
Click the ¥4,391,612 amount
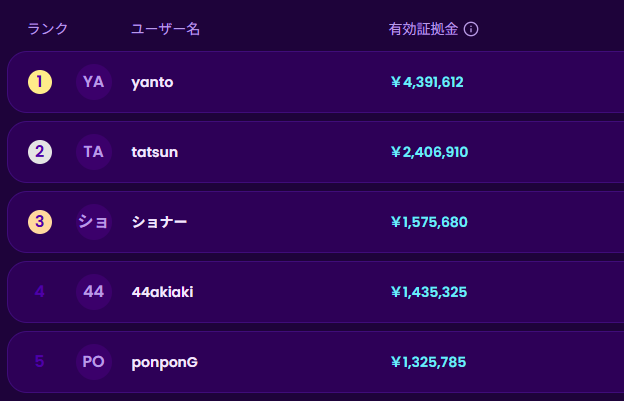coord(427,82)
